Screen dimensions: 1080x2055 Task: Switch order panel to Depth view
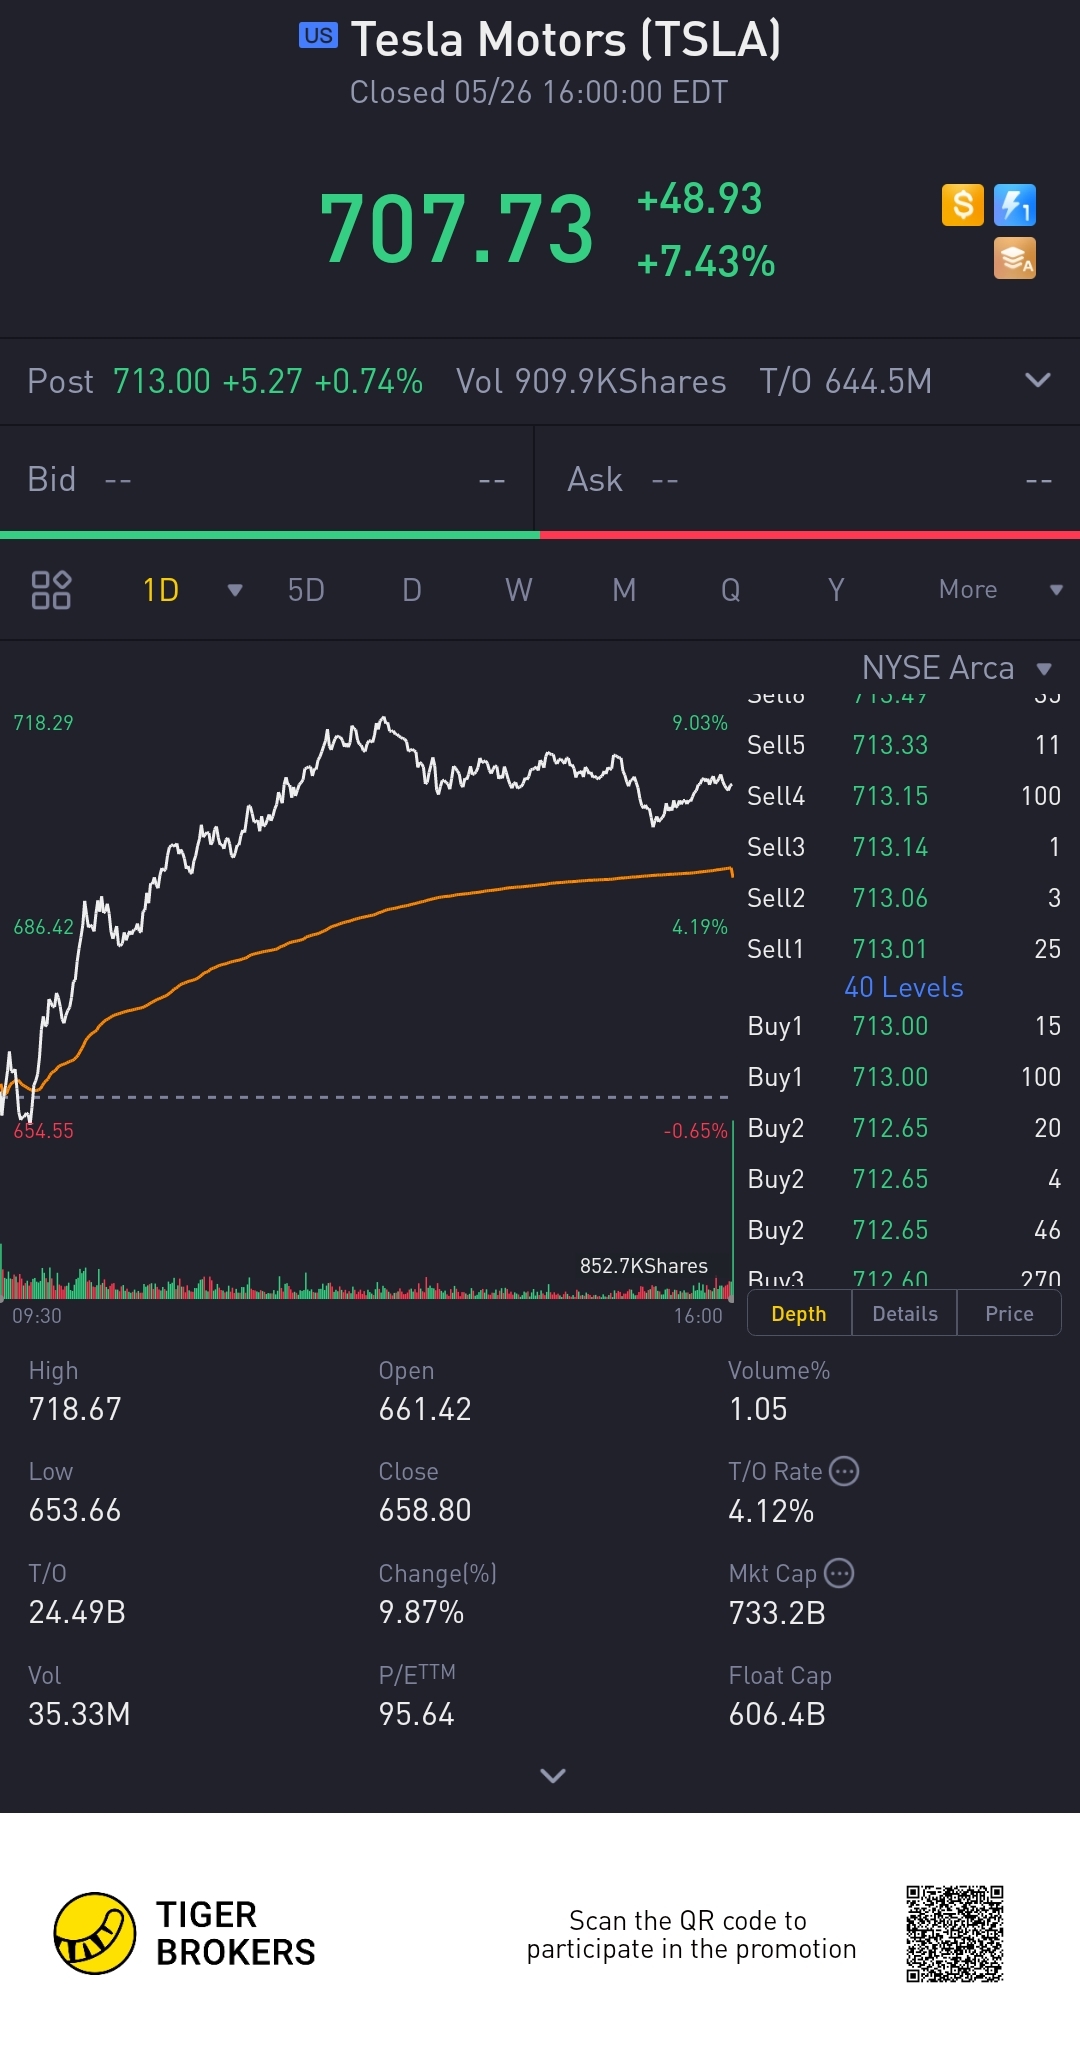pyautogui.click(x=799, y=1313)
